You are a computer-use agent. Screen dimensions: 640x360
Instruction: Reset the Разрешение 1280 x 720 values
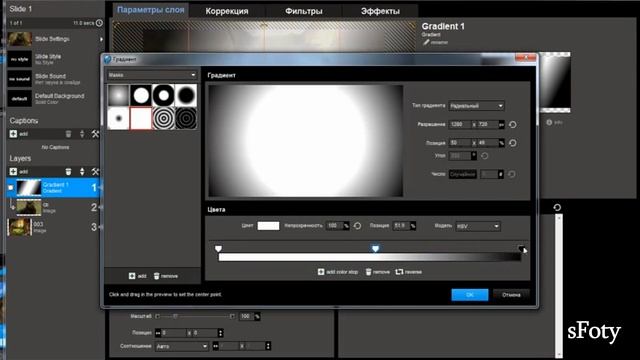pyautogui.click(x=513, y=124)
